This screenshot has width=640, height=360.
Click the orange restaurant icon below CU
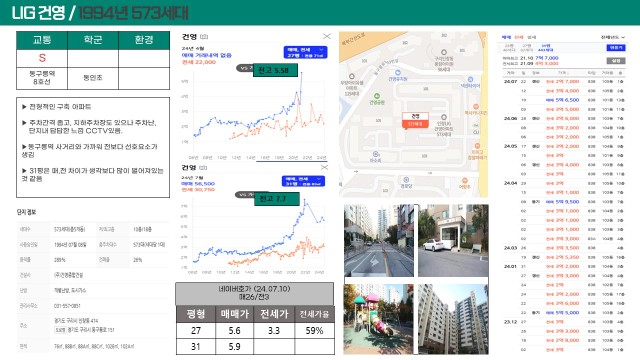click(x=477, y=146)
